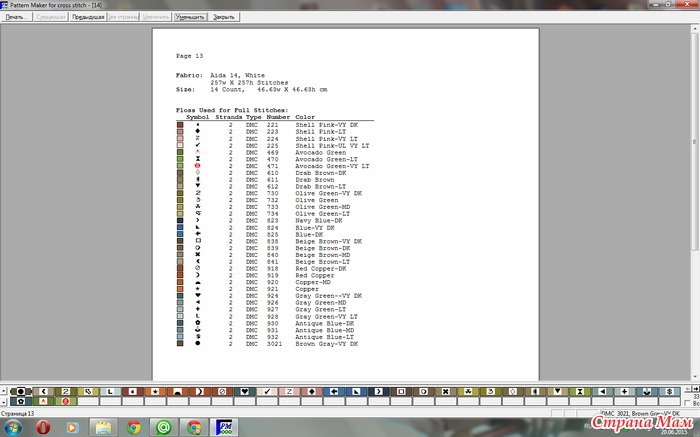This screenshot has height=437, width=700.
Task: Select the left arrow blue palette swatch
Action: point(334,391)
